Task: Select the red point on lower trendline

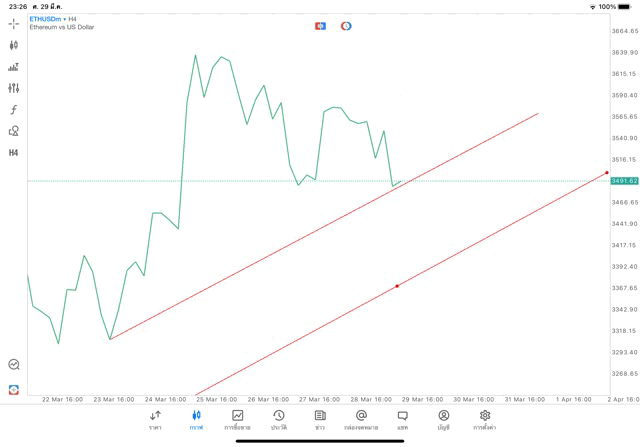Action: click(x=397, y=286)
